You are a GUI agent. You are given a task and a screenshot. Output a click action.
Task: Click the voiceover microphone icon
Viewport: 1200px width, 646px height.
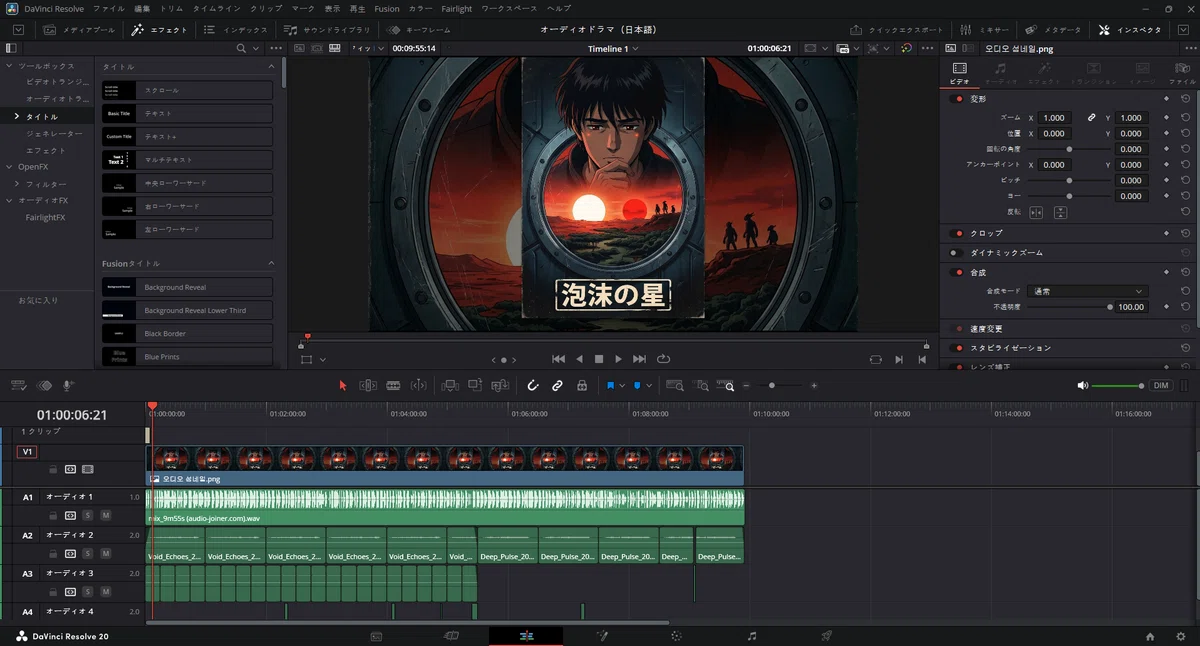(x=69, y=385)
